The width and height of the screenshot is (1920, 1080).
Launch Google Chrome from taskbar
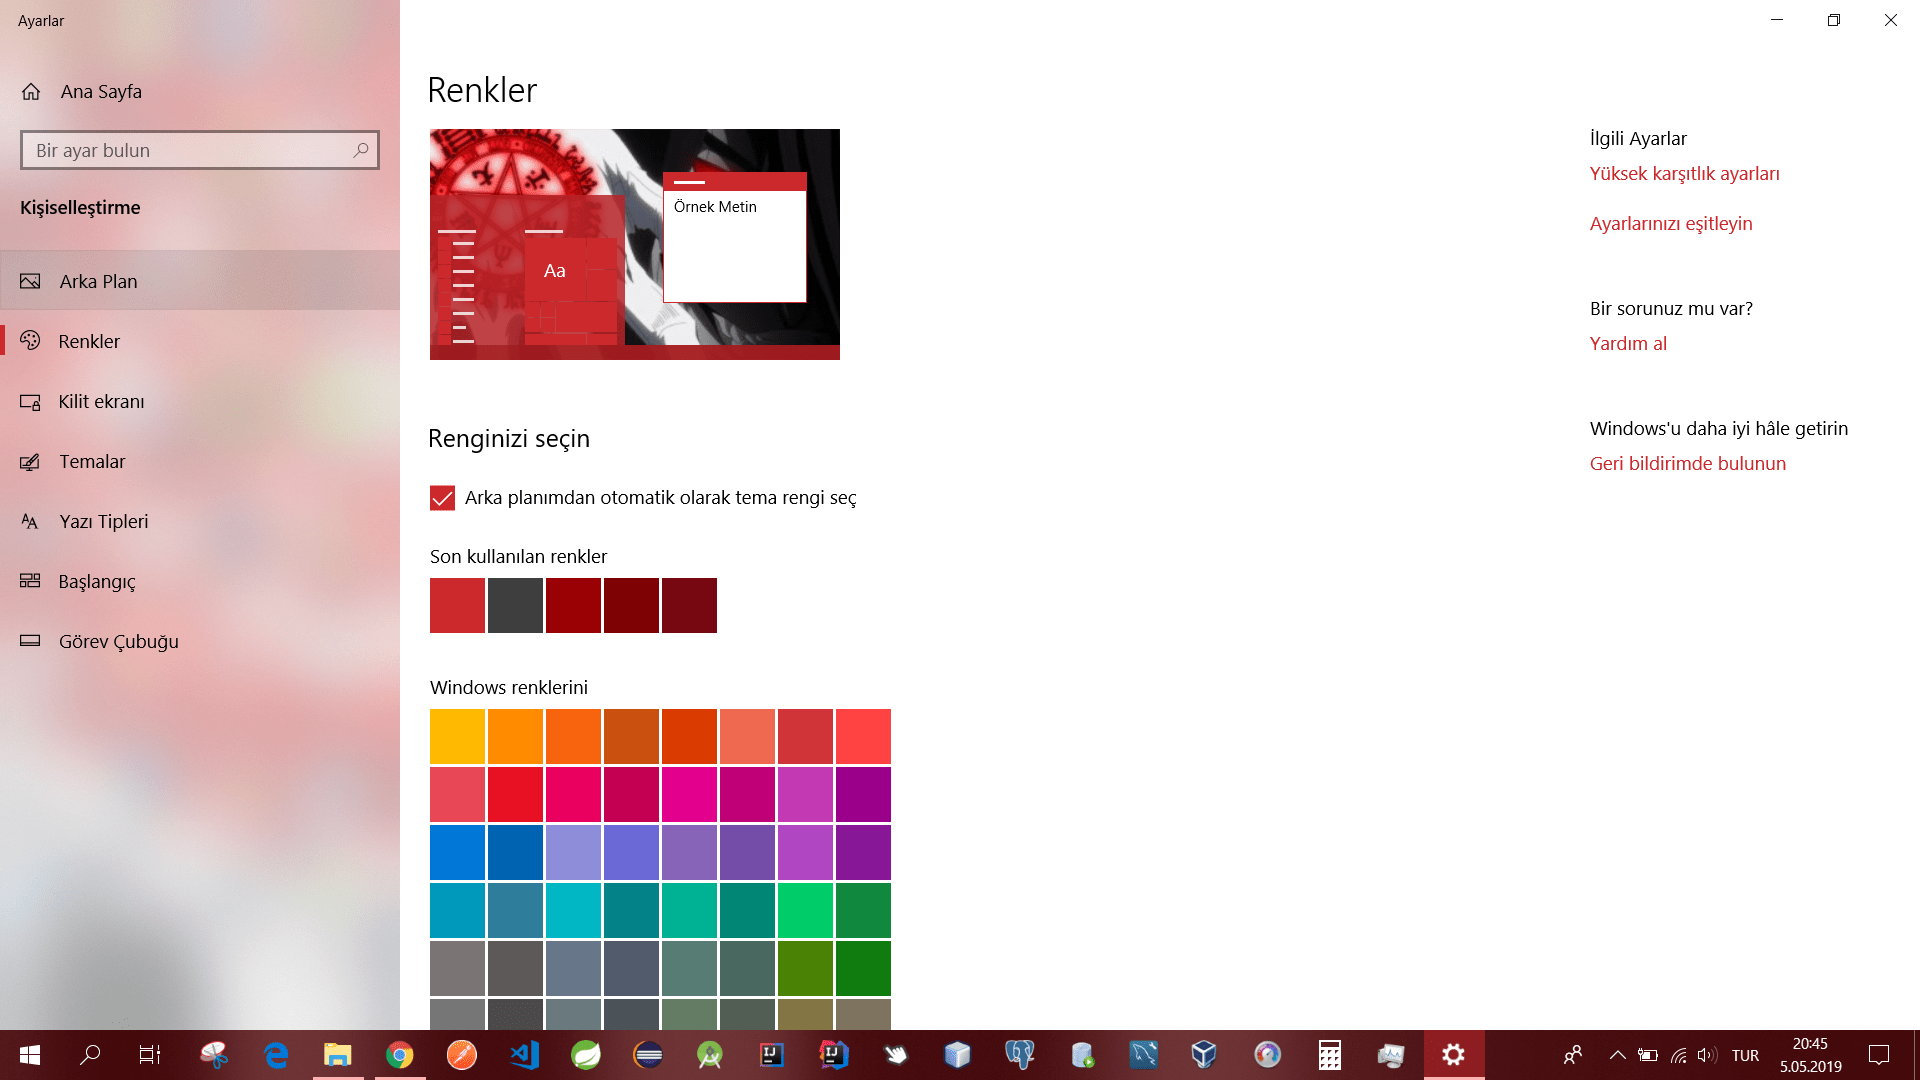click(400, 1055)
